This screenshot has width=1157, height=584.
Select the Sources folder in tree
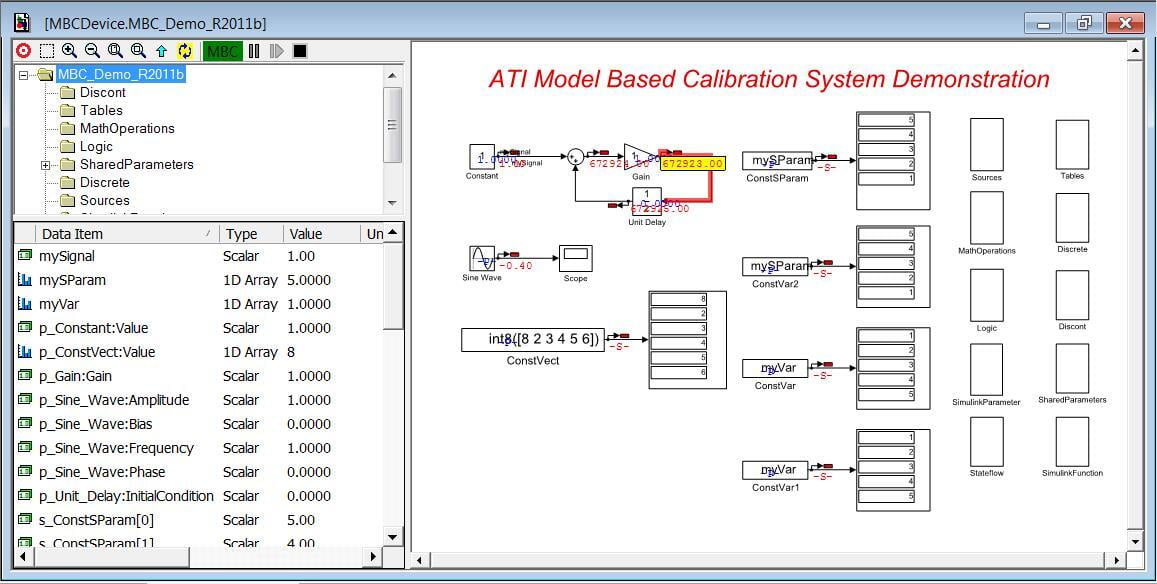tap(104, 201)
